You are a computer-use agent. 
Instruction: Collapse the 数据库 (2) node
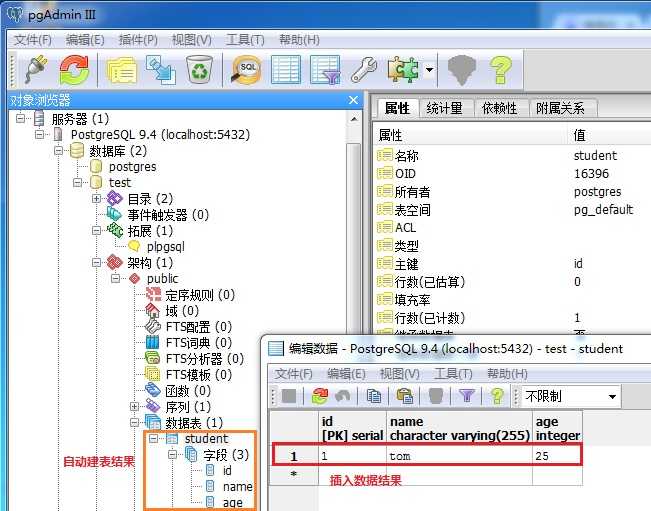(x=58, y=151)
